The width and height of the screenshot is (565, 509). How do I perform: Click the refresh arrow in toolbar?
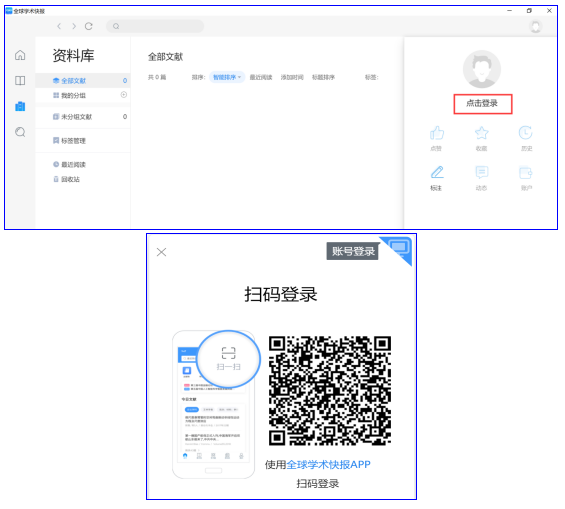(89, 26)
